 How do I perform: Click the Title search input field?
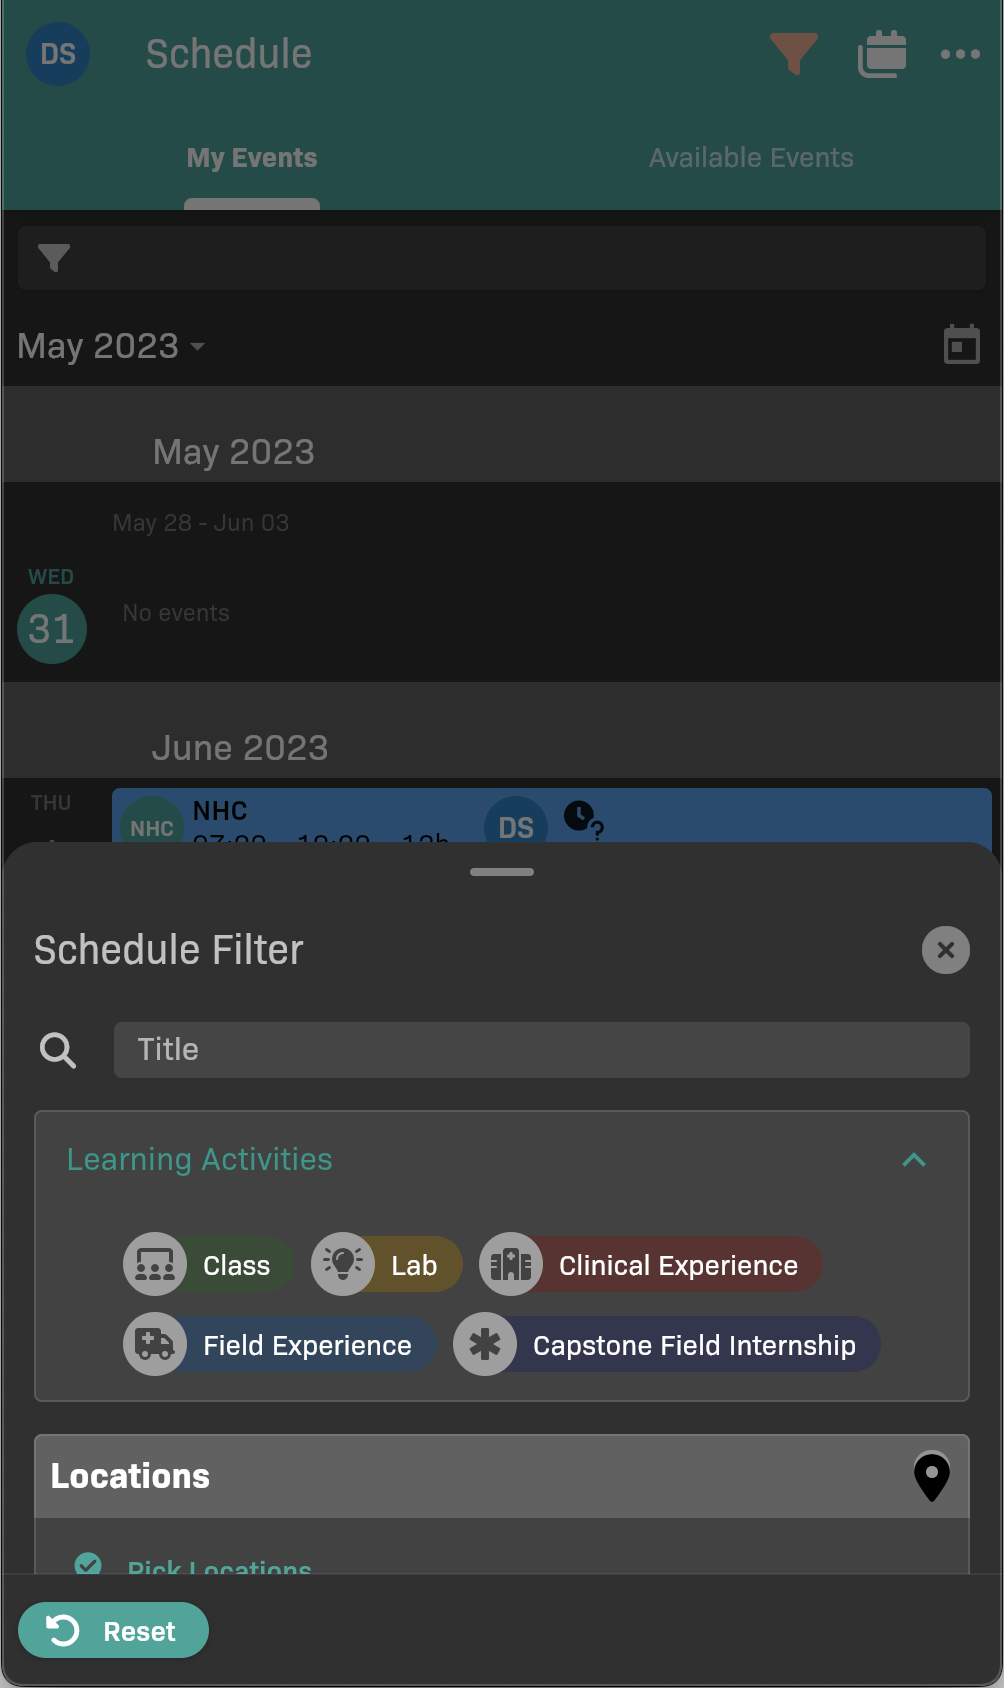(541, 1050)
